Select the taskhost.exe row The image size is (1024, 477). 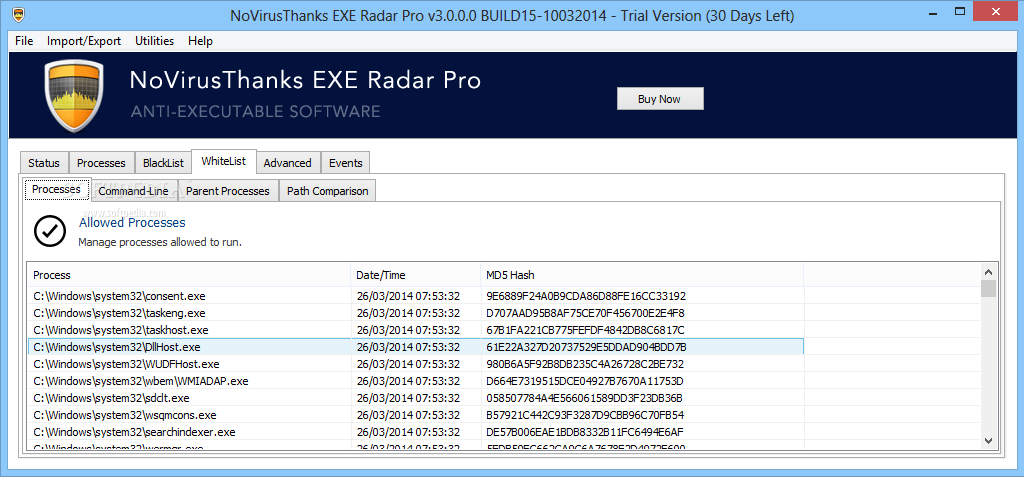[x=415, y=330]
